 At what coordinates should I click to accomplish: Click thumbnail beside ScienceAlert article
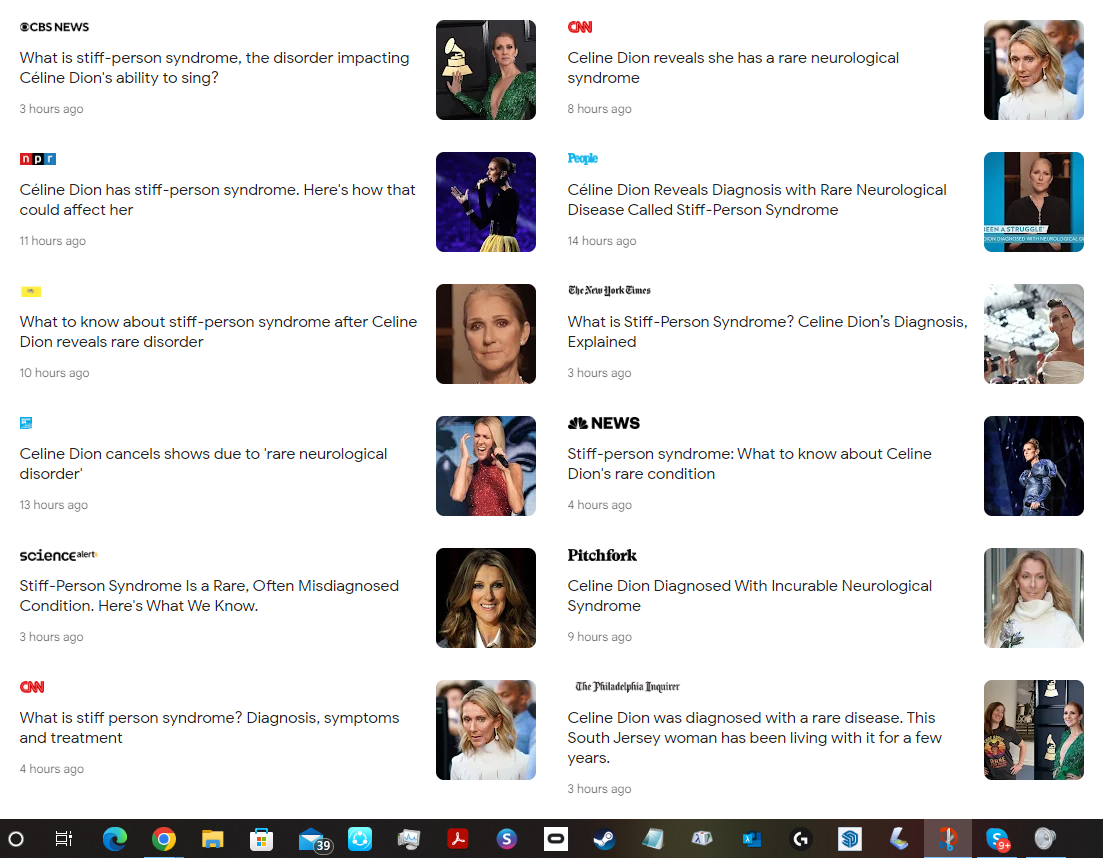click(x=486, y=598)
